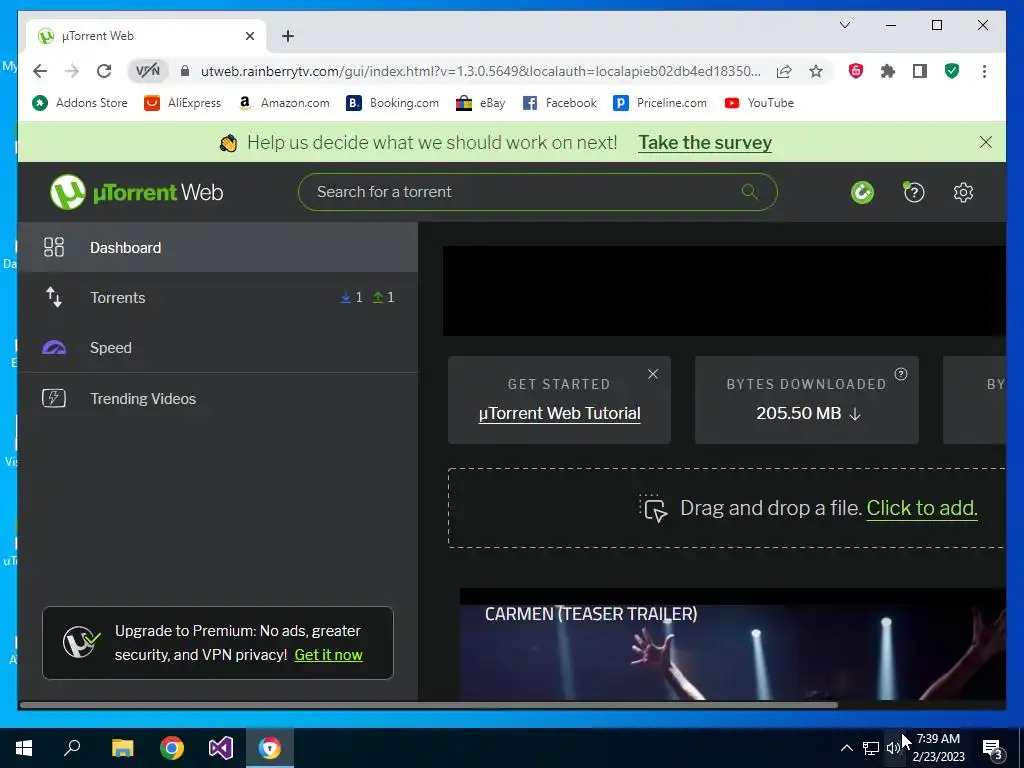
Task: Open a new browser tab
Action: 288,36
